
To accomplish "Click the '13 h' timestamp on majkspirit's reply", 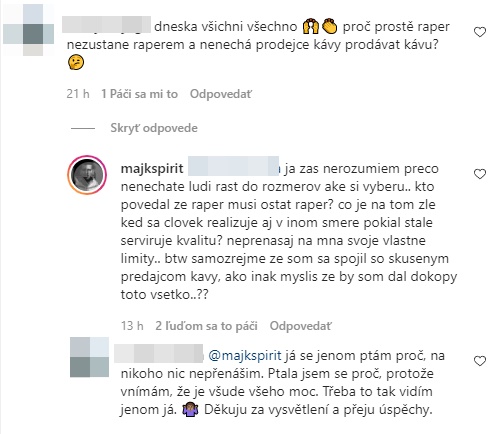I will (132, 326).
